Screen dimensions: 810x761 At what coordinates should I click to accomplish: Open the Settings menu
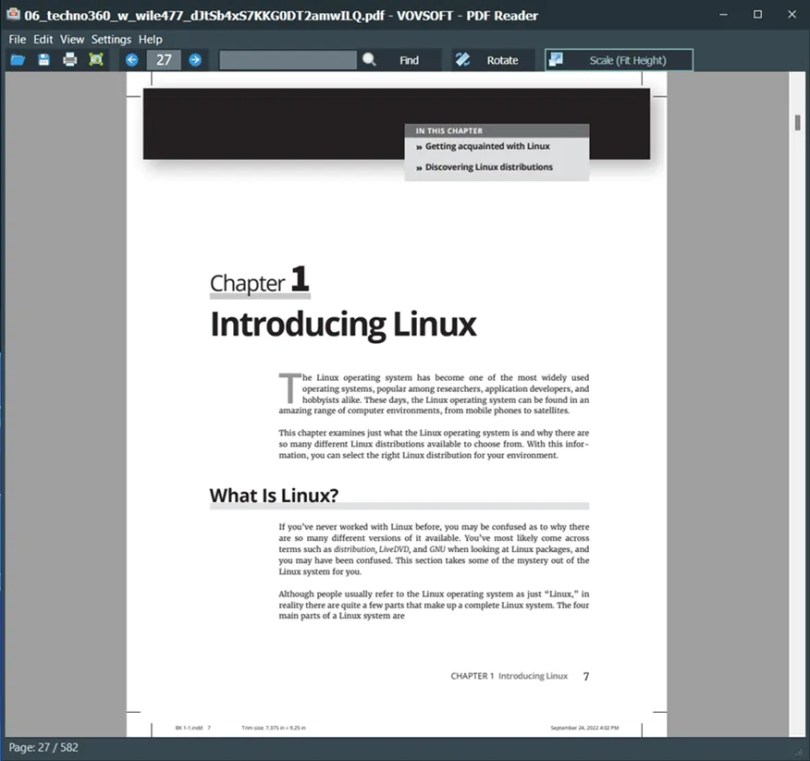[111, 39]
